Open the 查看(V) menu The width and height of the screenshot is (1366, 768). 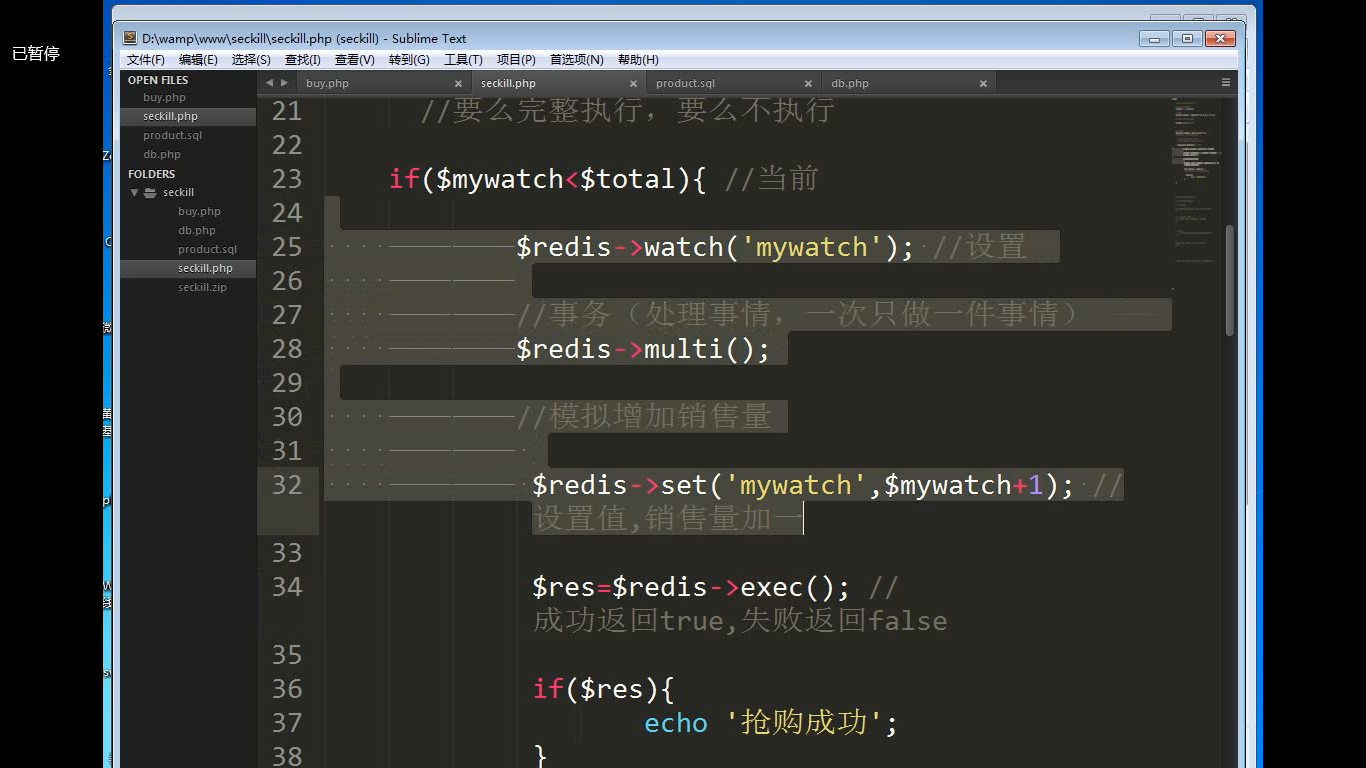pos(354,60)
